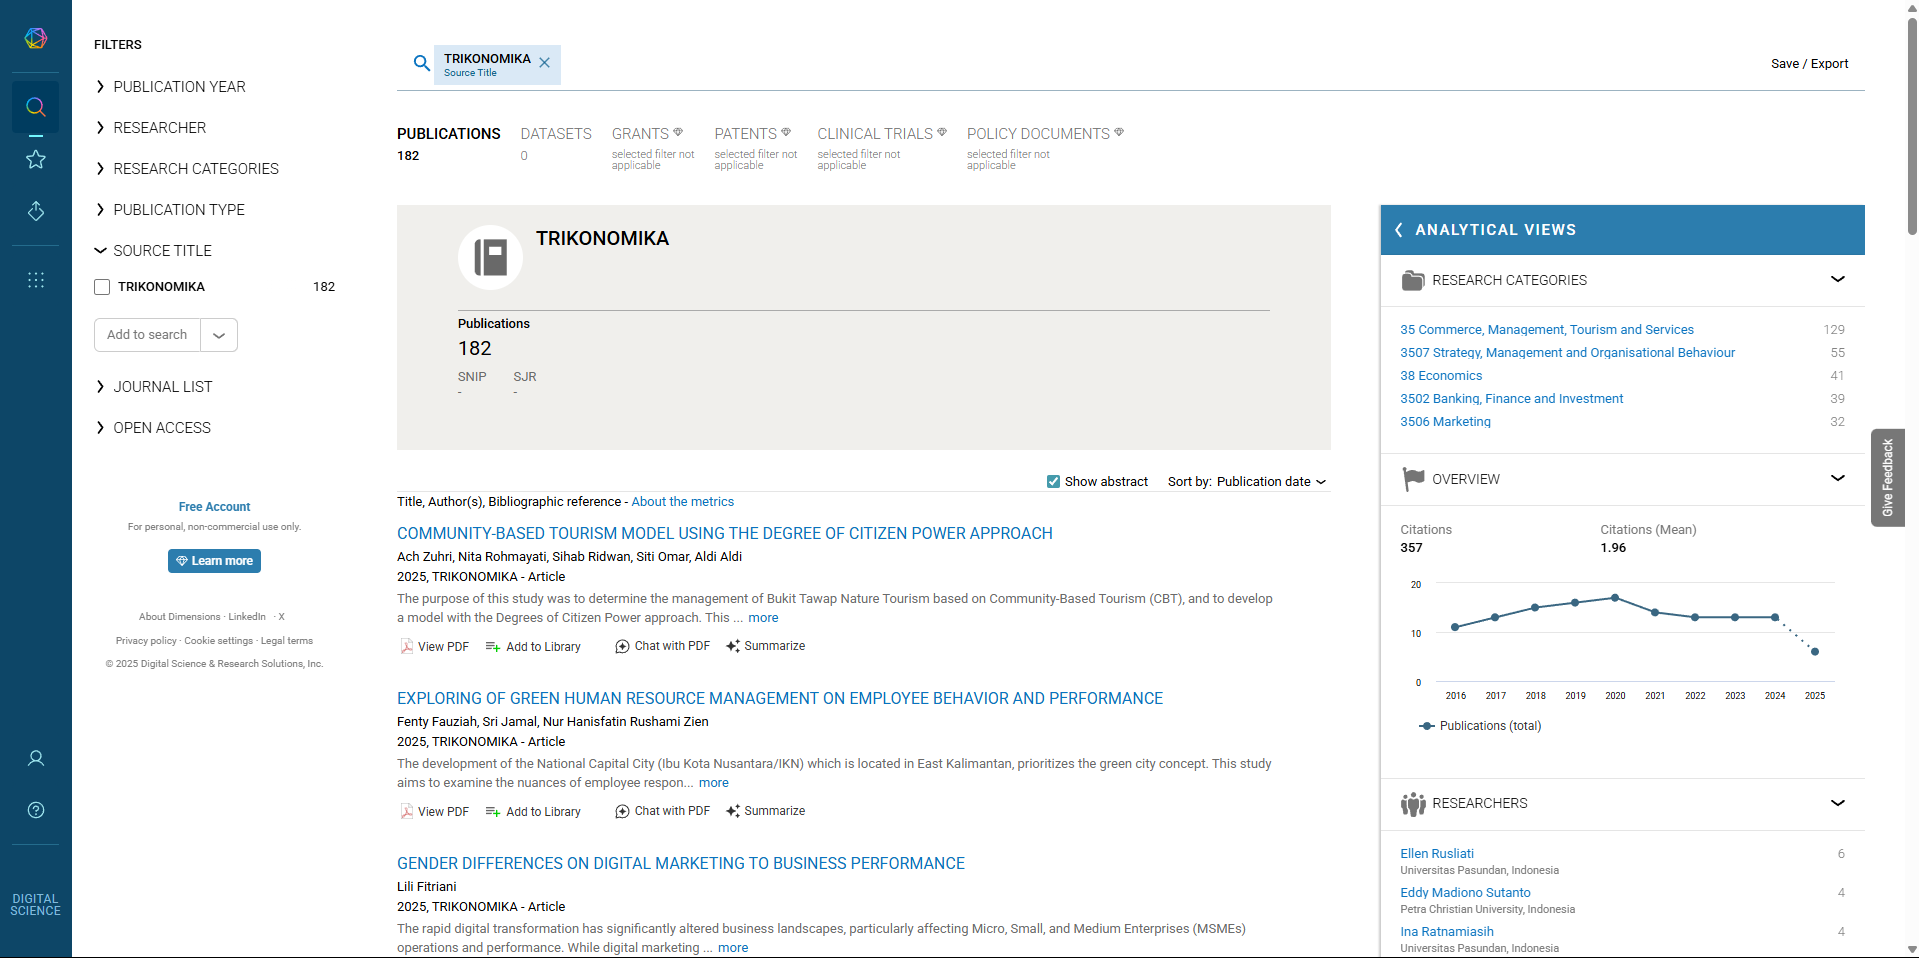Click the Overview flag icon
The height and width of the screenshot is (958, 1919).
point(1413,479)
